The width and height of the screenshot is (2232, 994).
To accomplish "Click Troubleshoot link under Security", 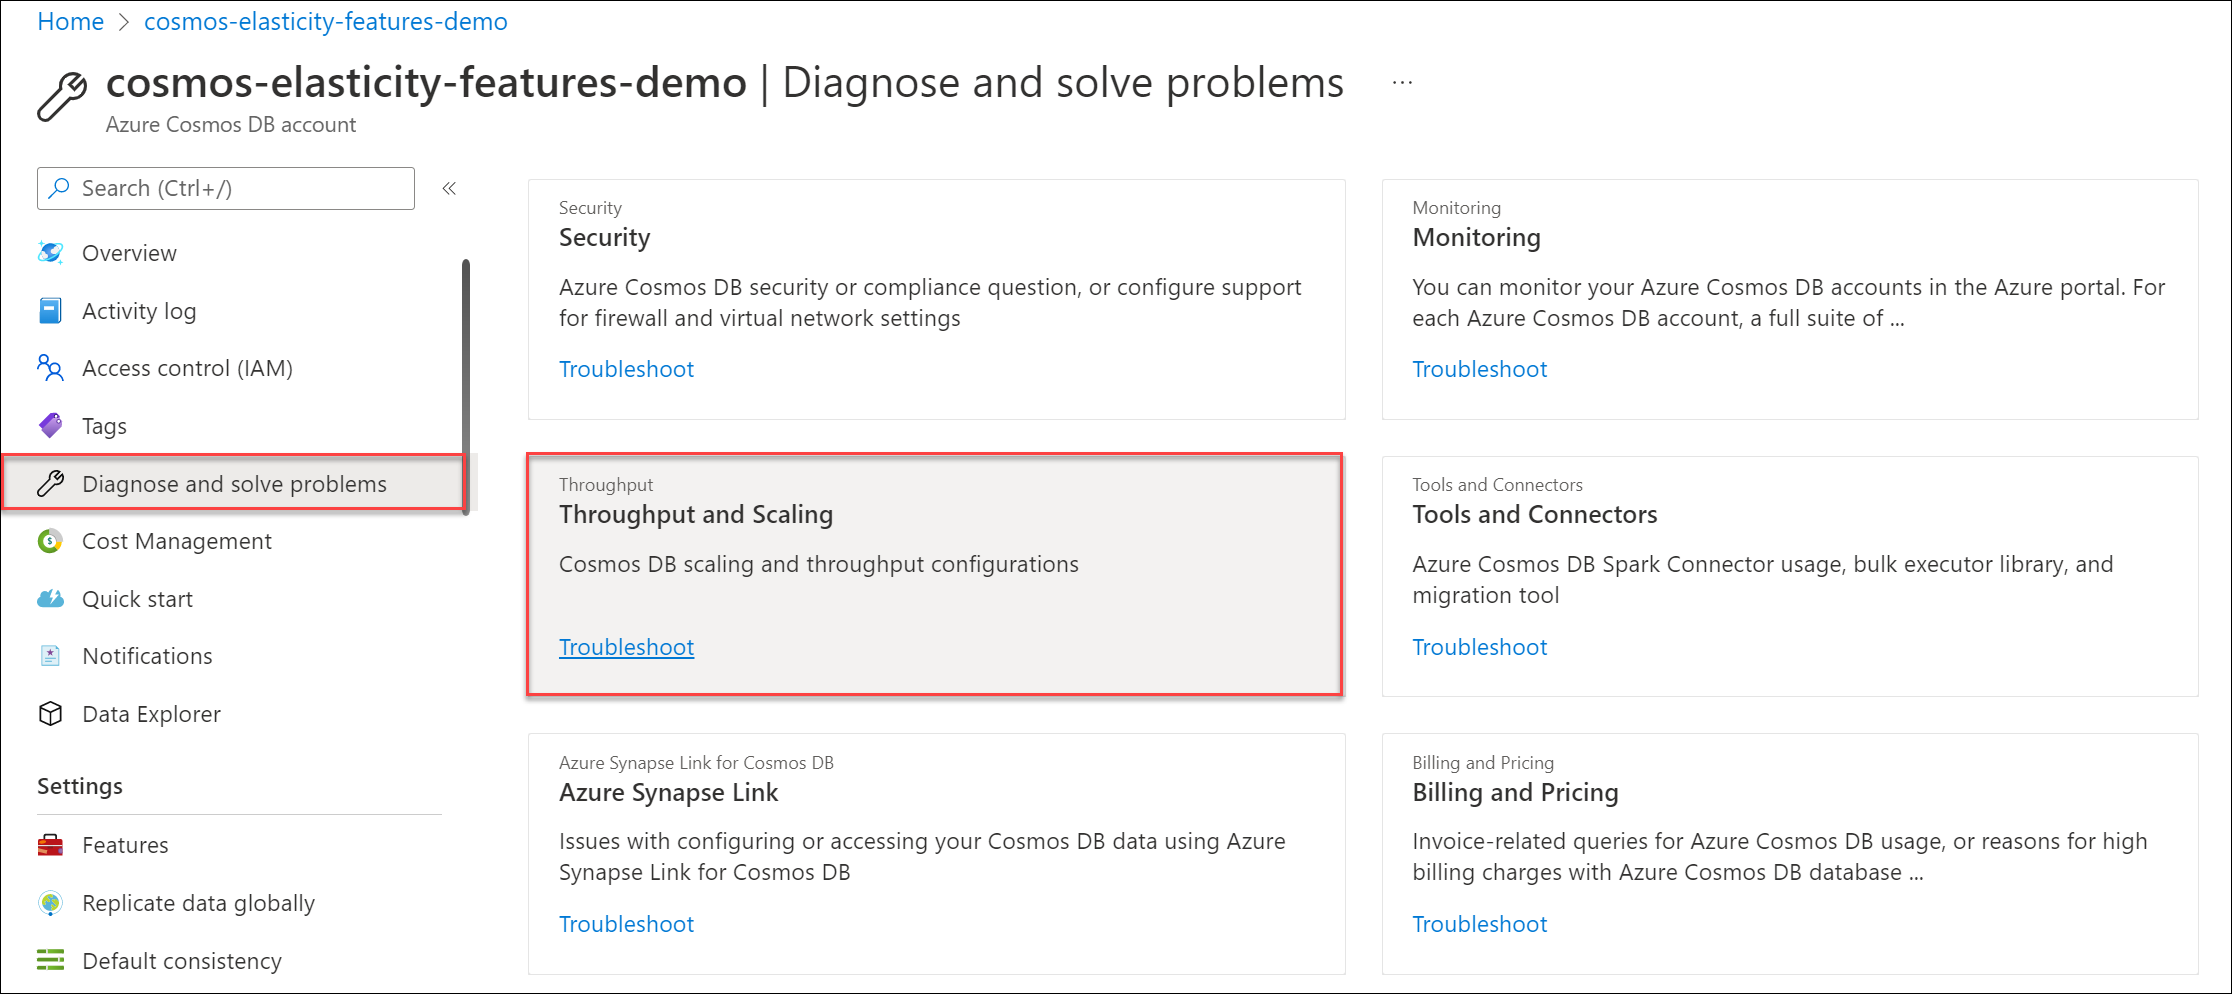I will pos(626,369).
